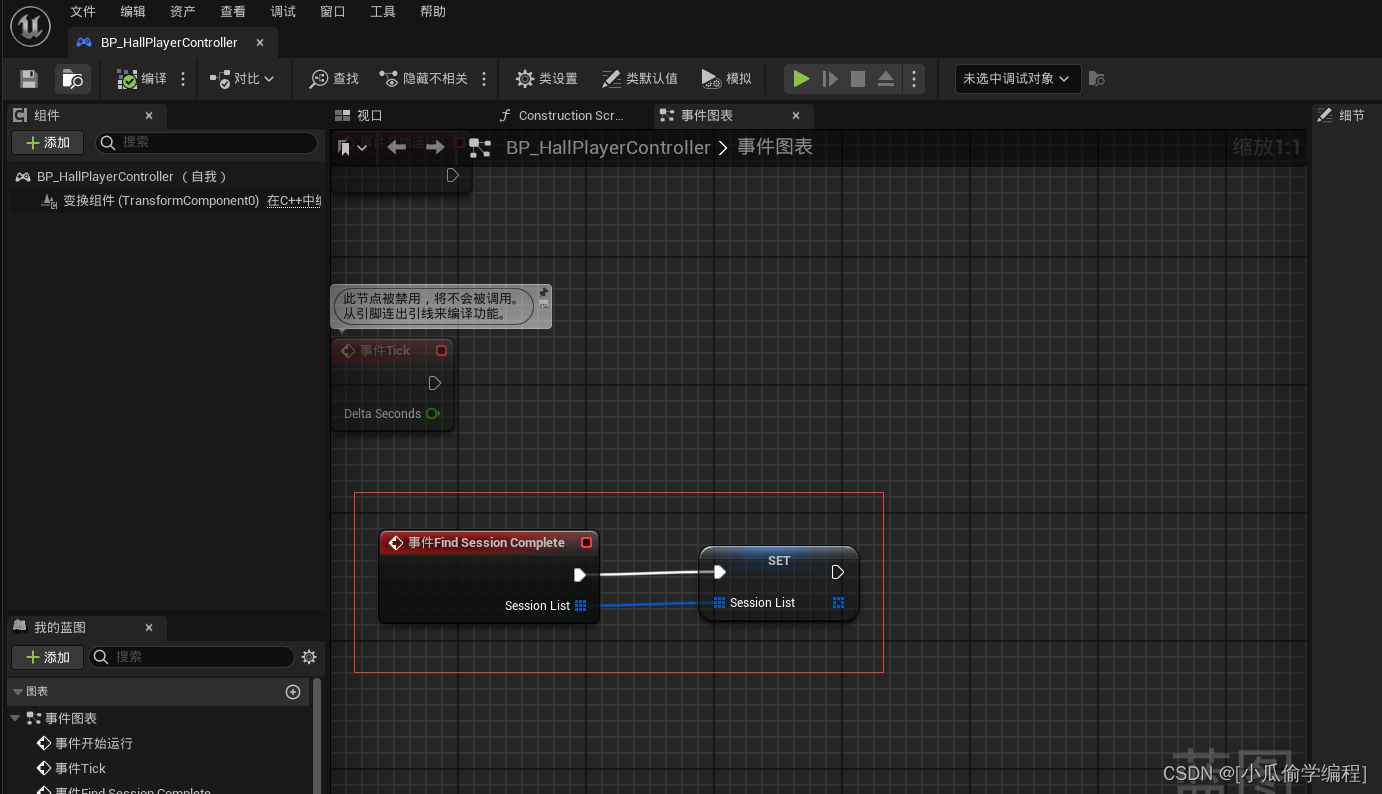
Task: Open play mode options three-dot menu
Action: [914, 78]
